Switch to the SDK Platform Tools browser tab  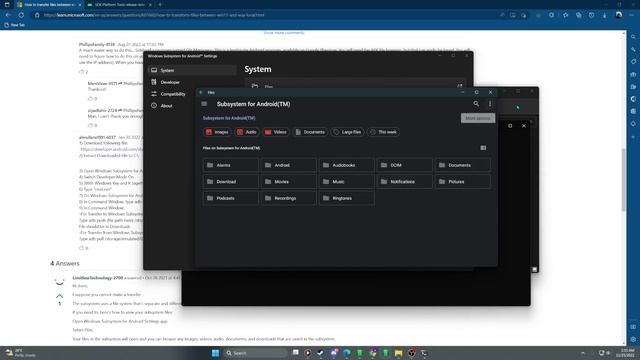click(x=119, y=4)
